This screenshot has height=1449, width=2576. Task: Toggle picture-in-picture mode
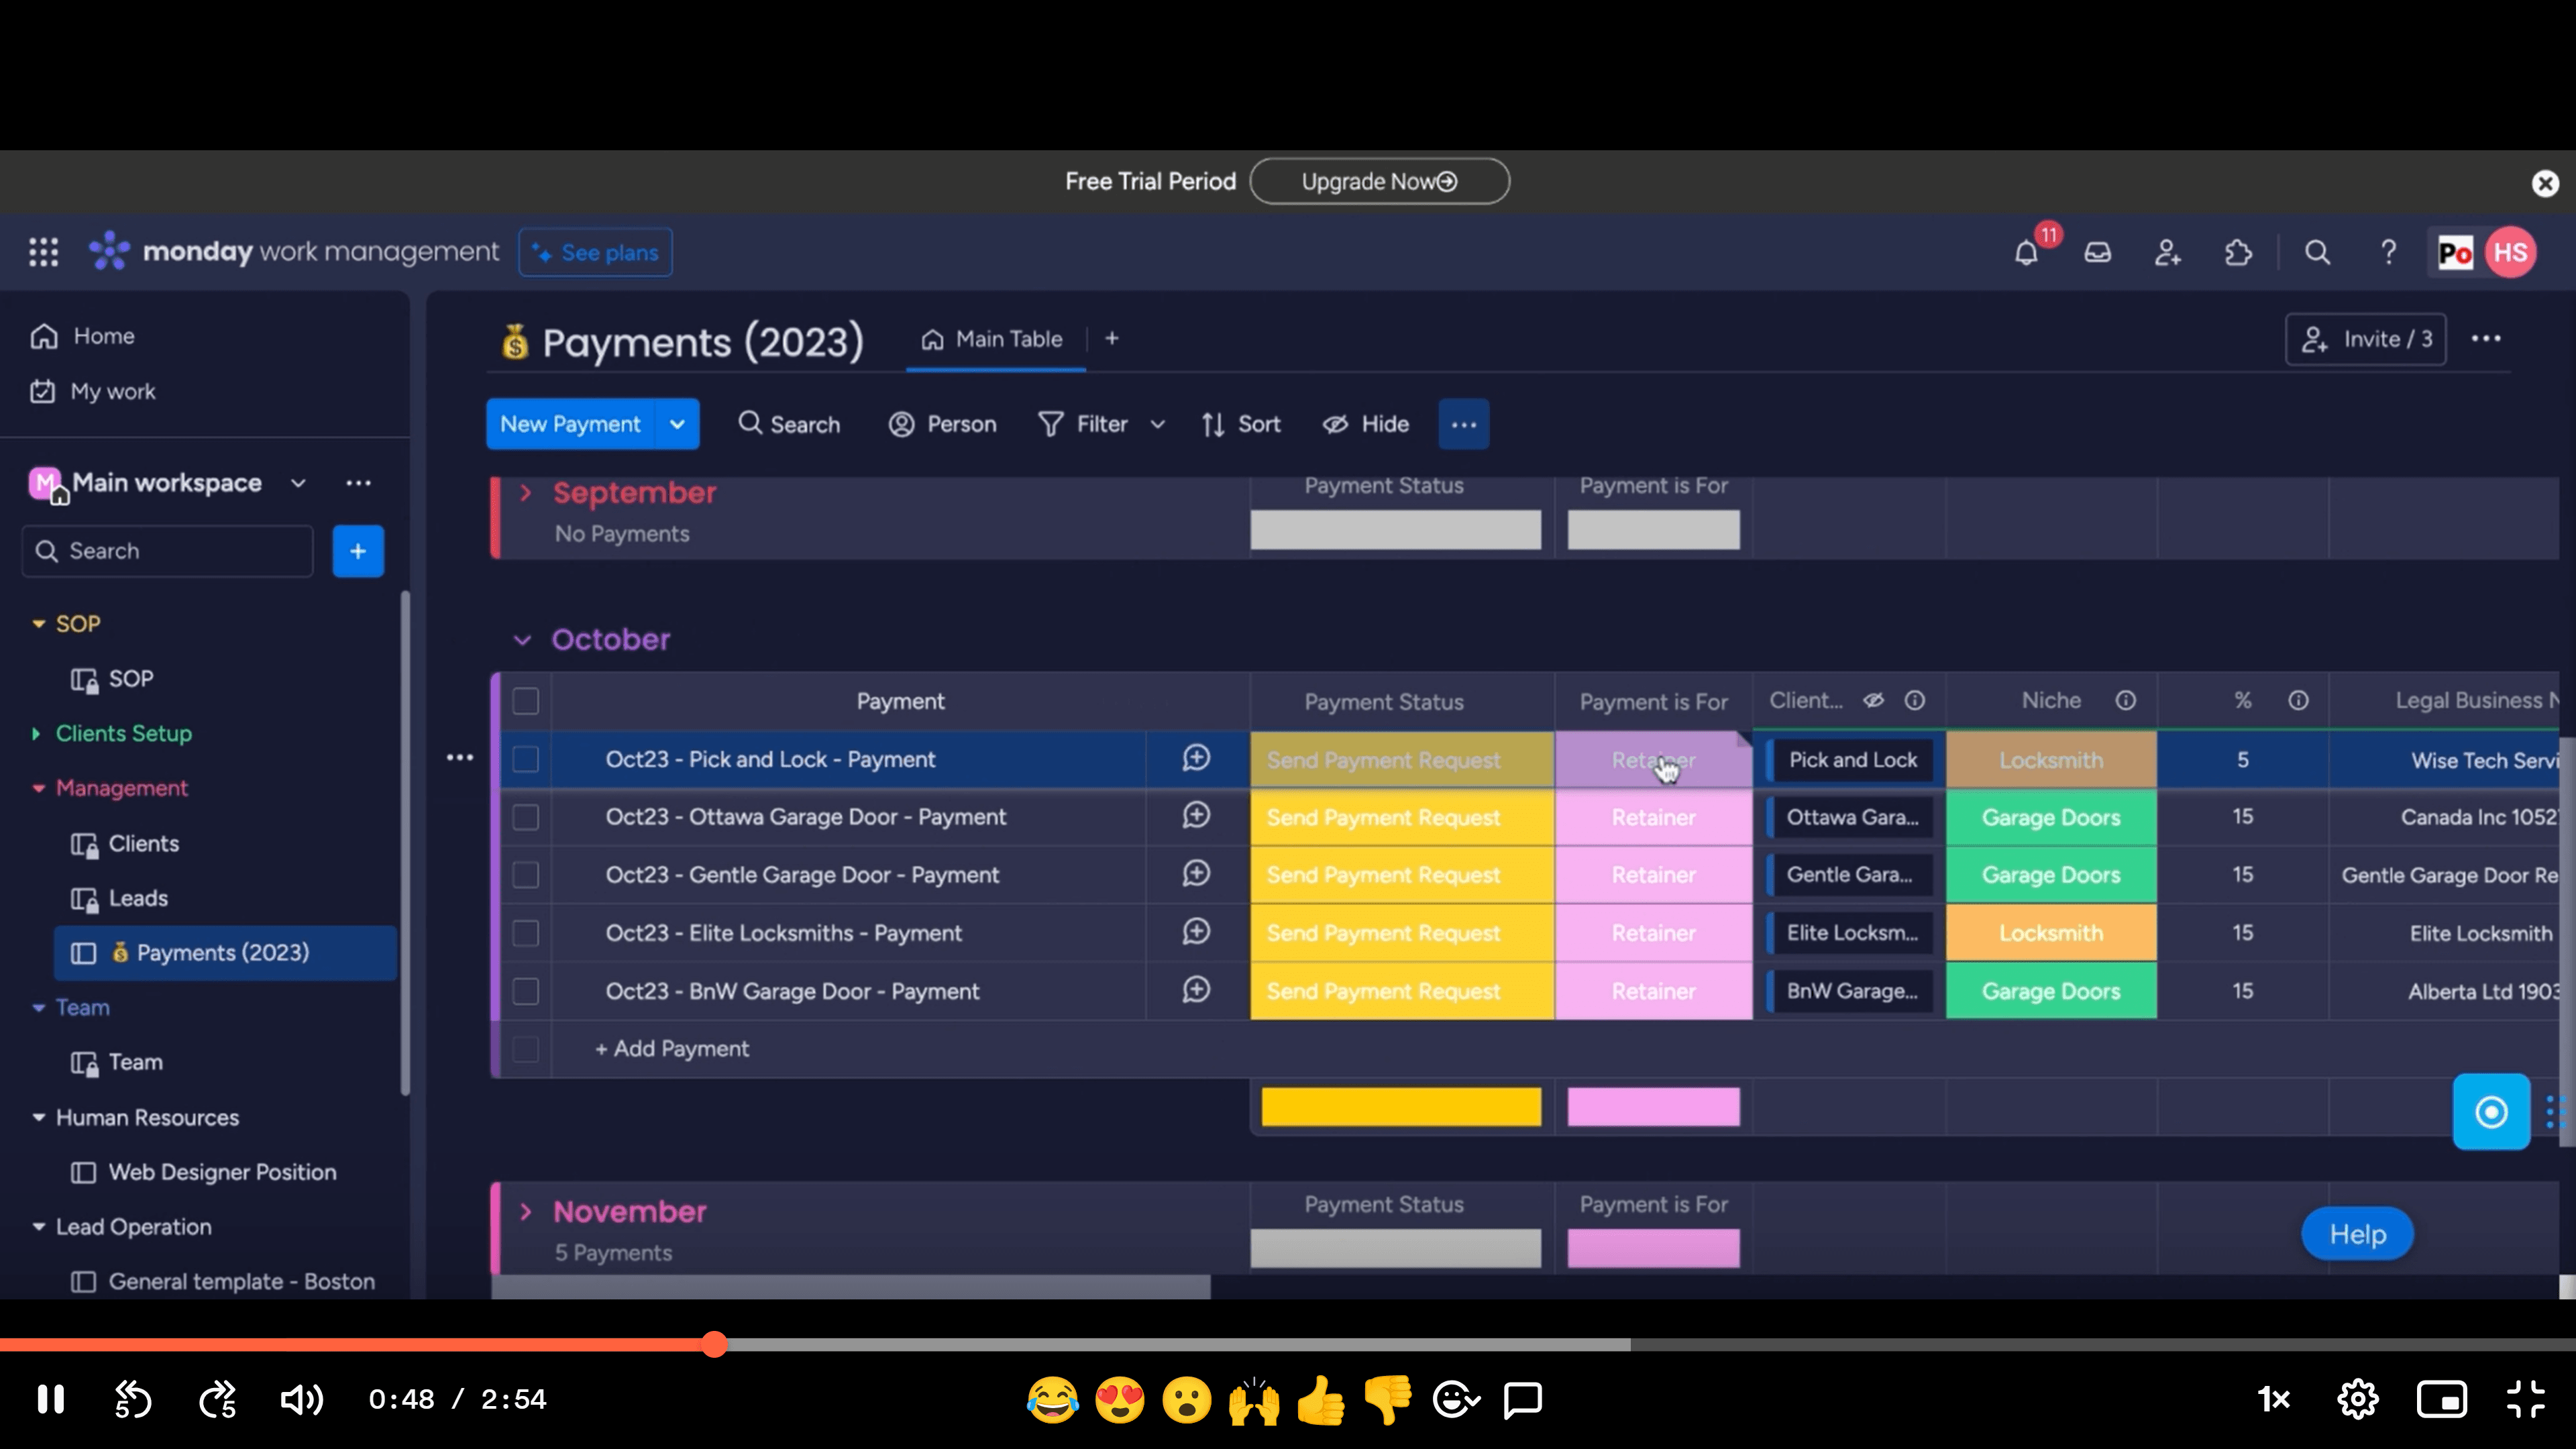2441,1399
